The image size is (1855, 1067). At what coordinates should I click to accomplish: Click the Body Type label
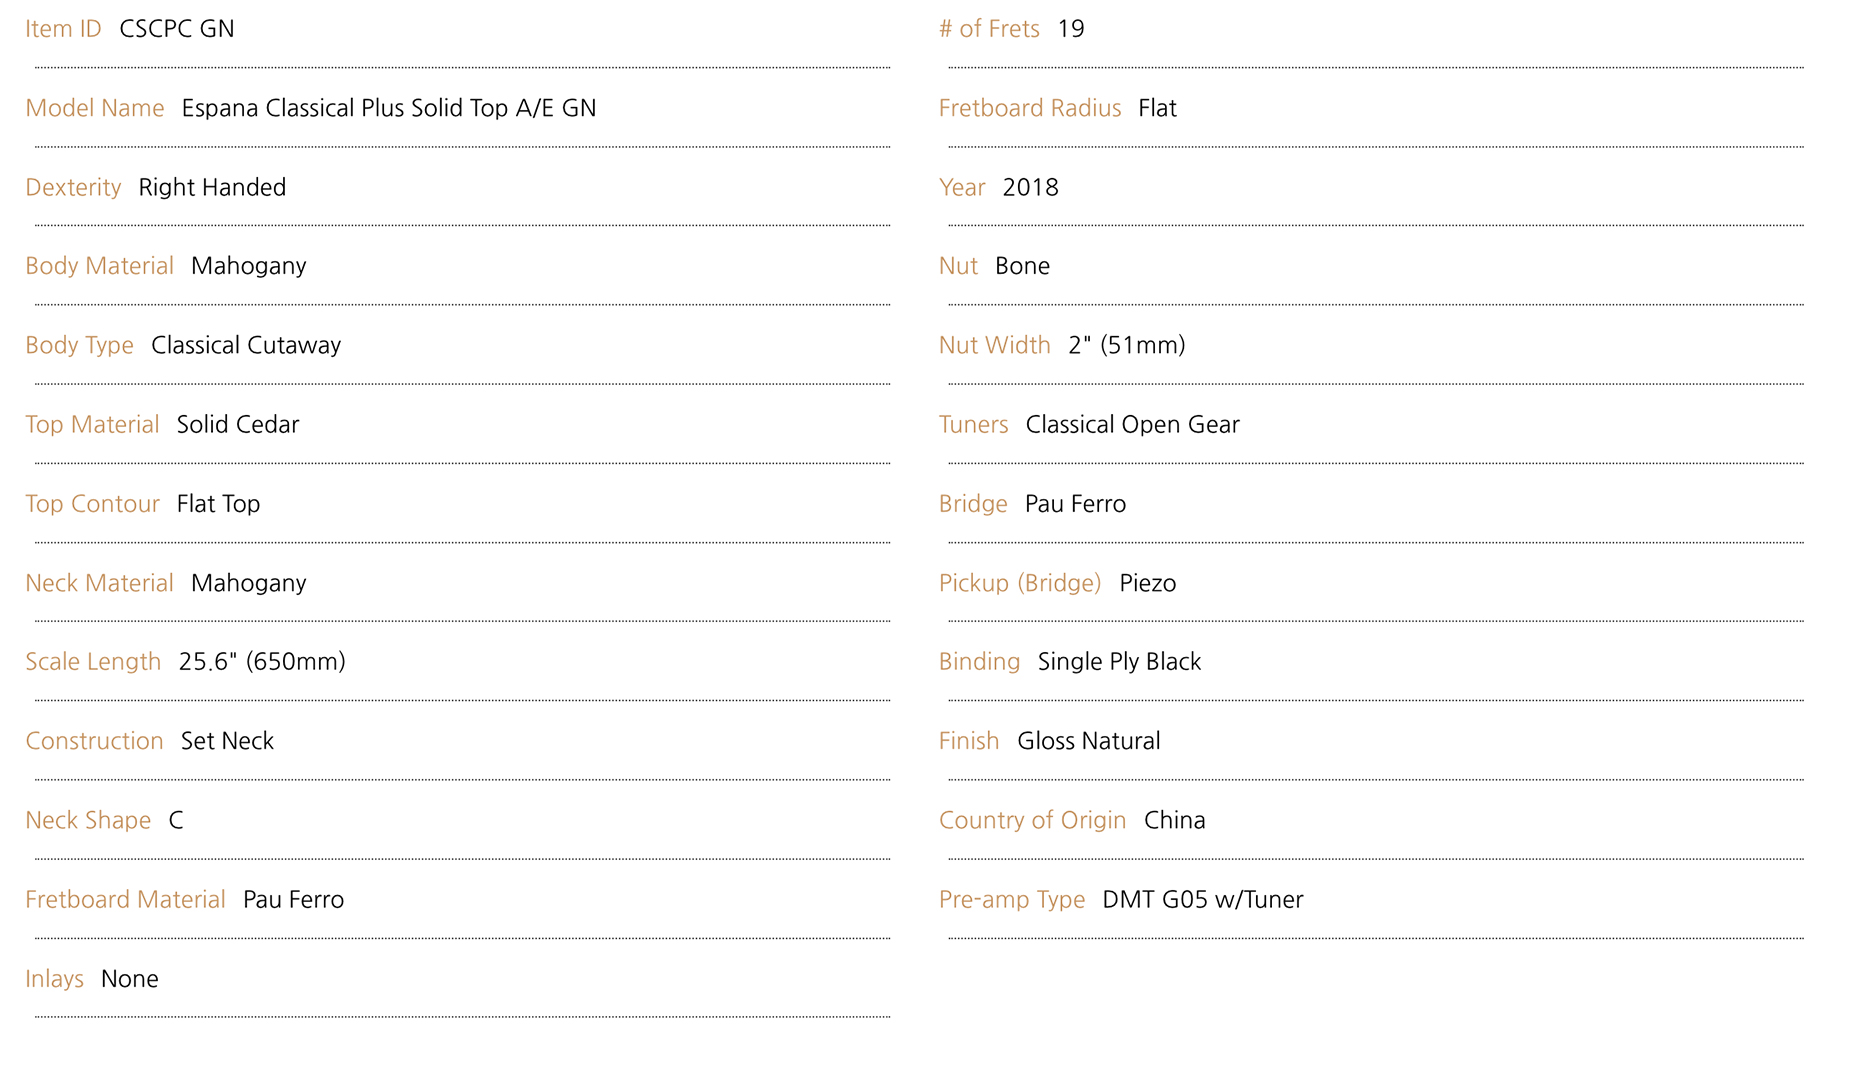[80, 346]
